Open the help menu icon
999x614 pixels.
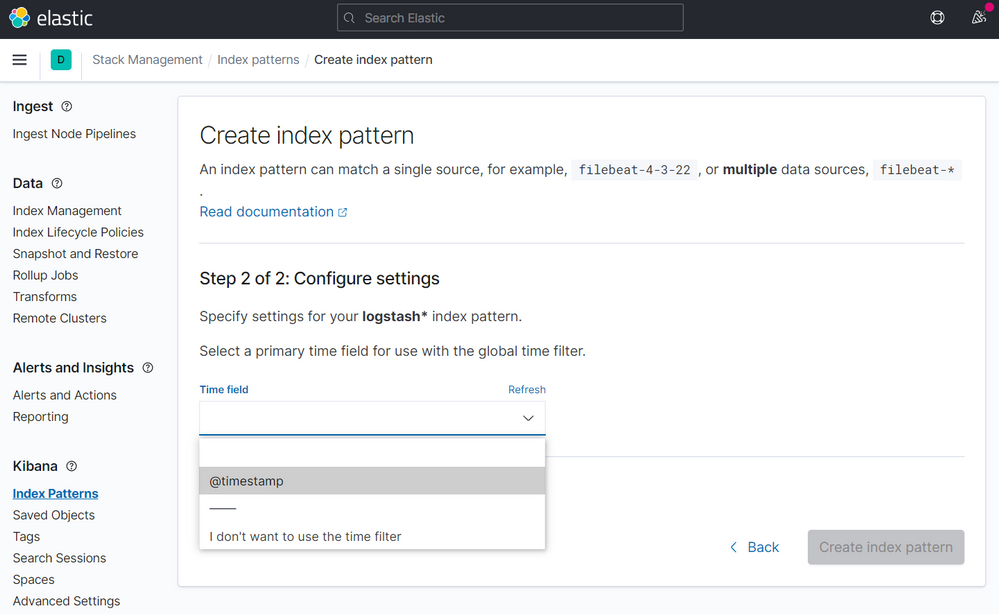pyautogui.click(x=937, y=18)
